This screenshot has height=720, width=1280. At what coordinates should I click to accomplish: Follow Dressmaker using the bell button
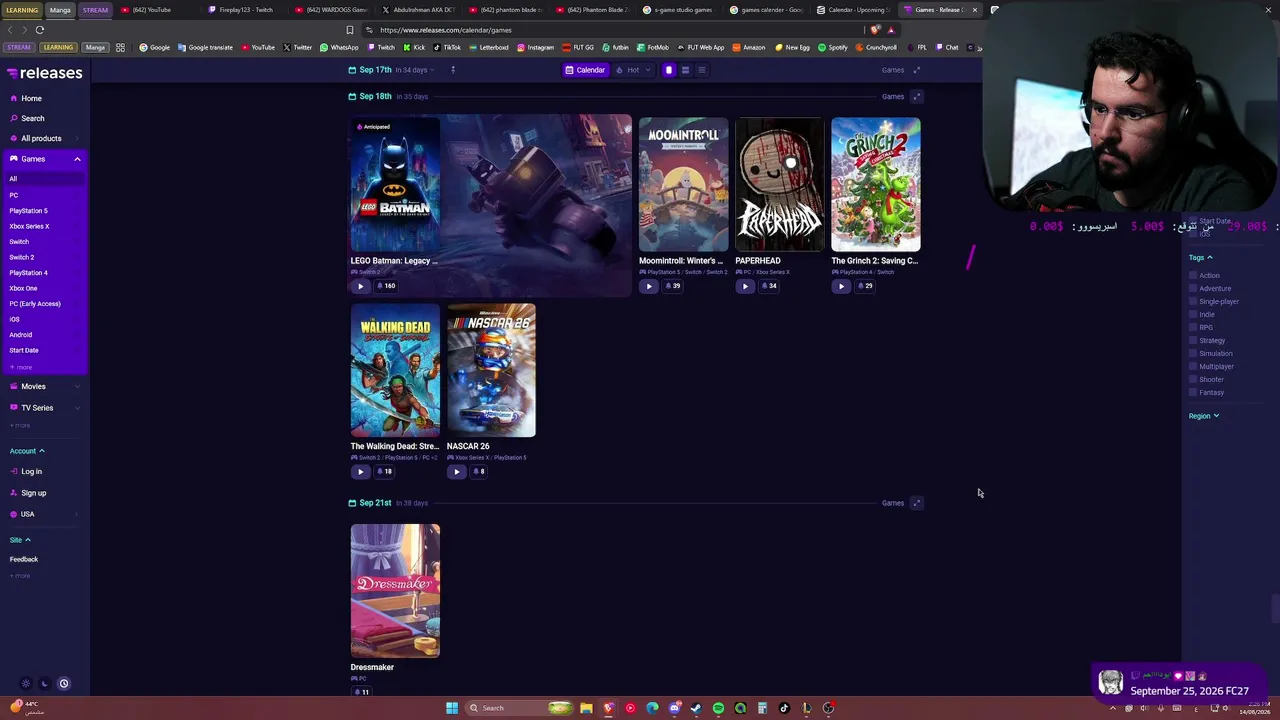pyautogui.click(x=361, y=692)
